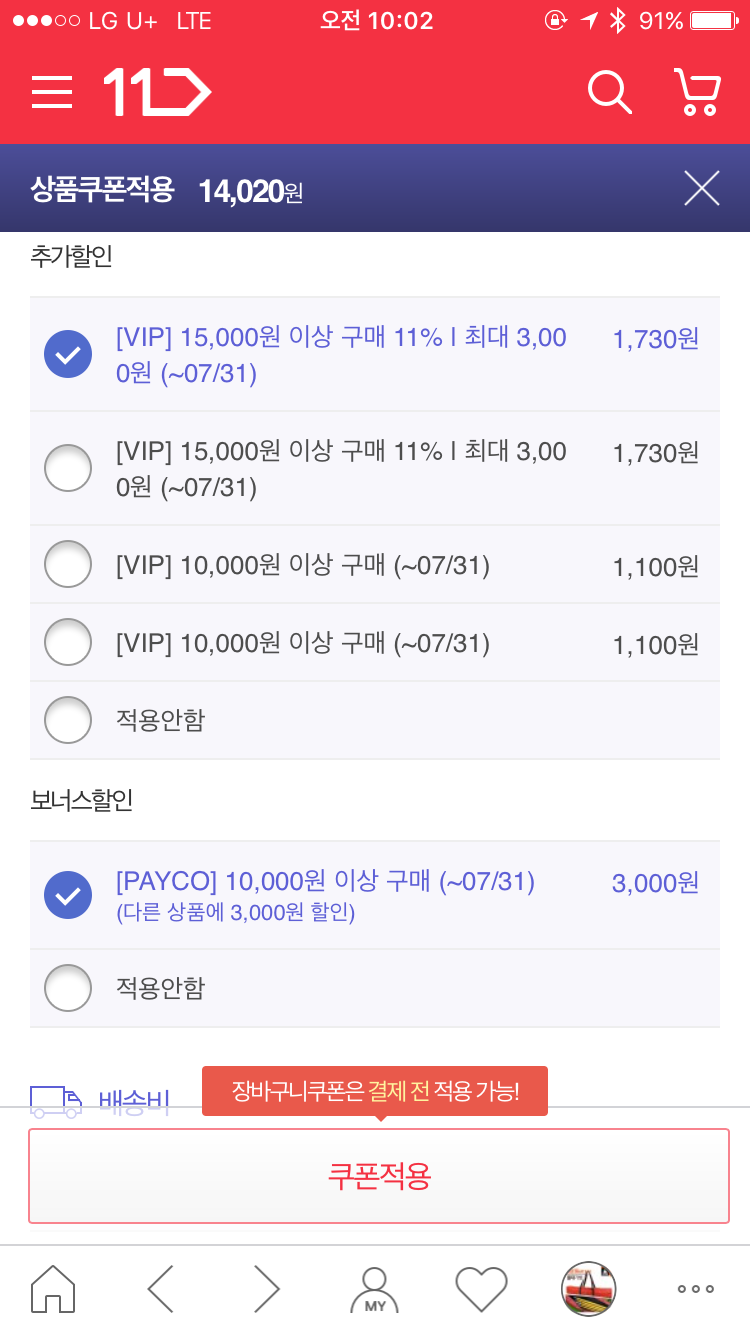This screenshot has height=1334, width=750.
Task: Tap the 11st logo
Action: (157, 93)
